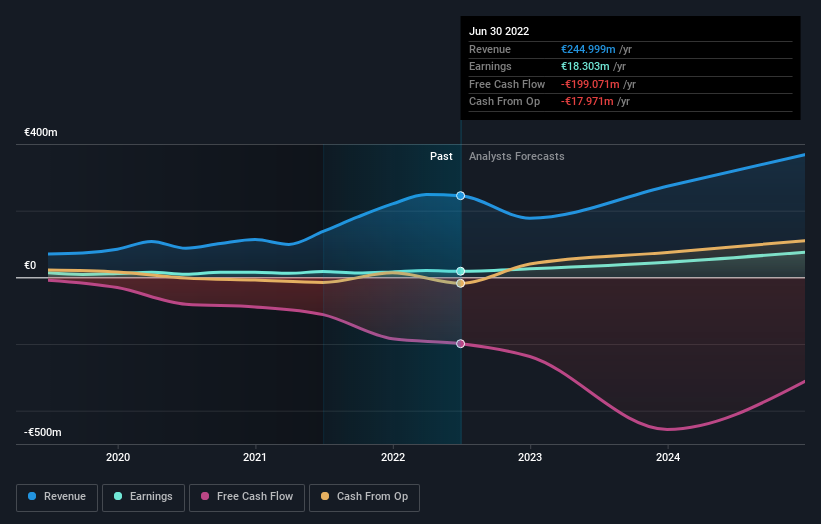Click the €0 y-axis label
Screen dimensions: 821x524
point(30,265)
